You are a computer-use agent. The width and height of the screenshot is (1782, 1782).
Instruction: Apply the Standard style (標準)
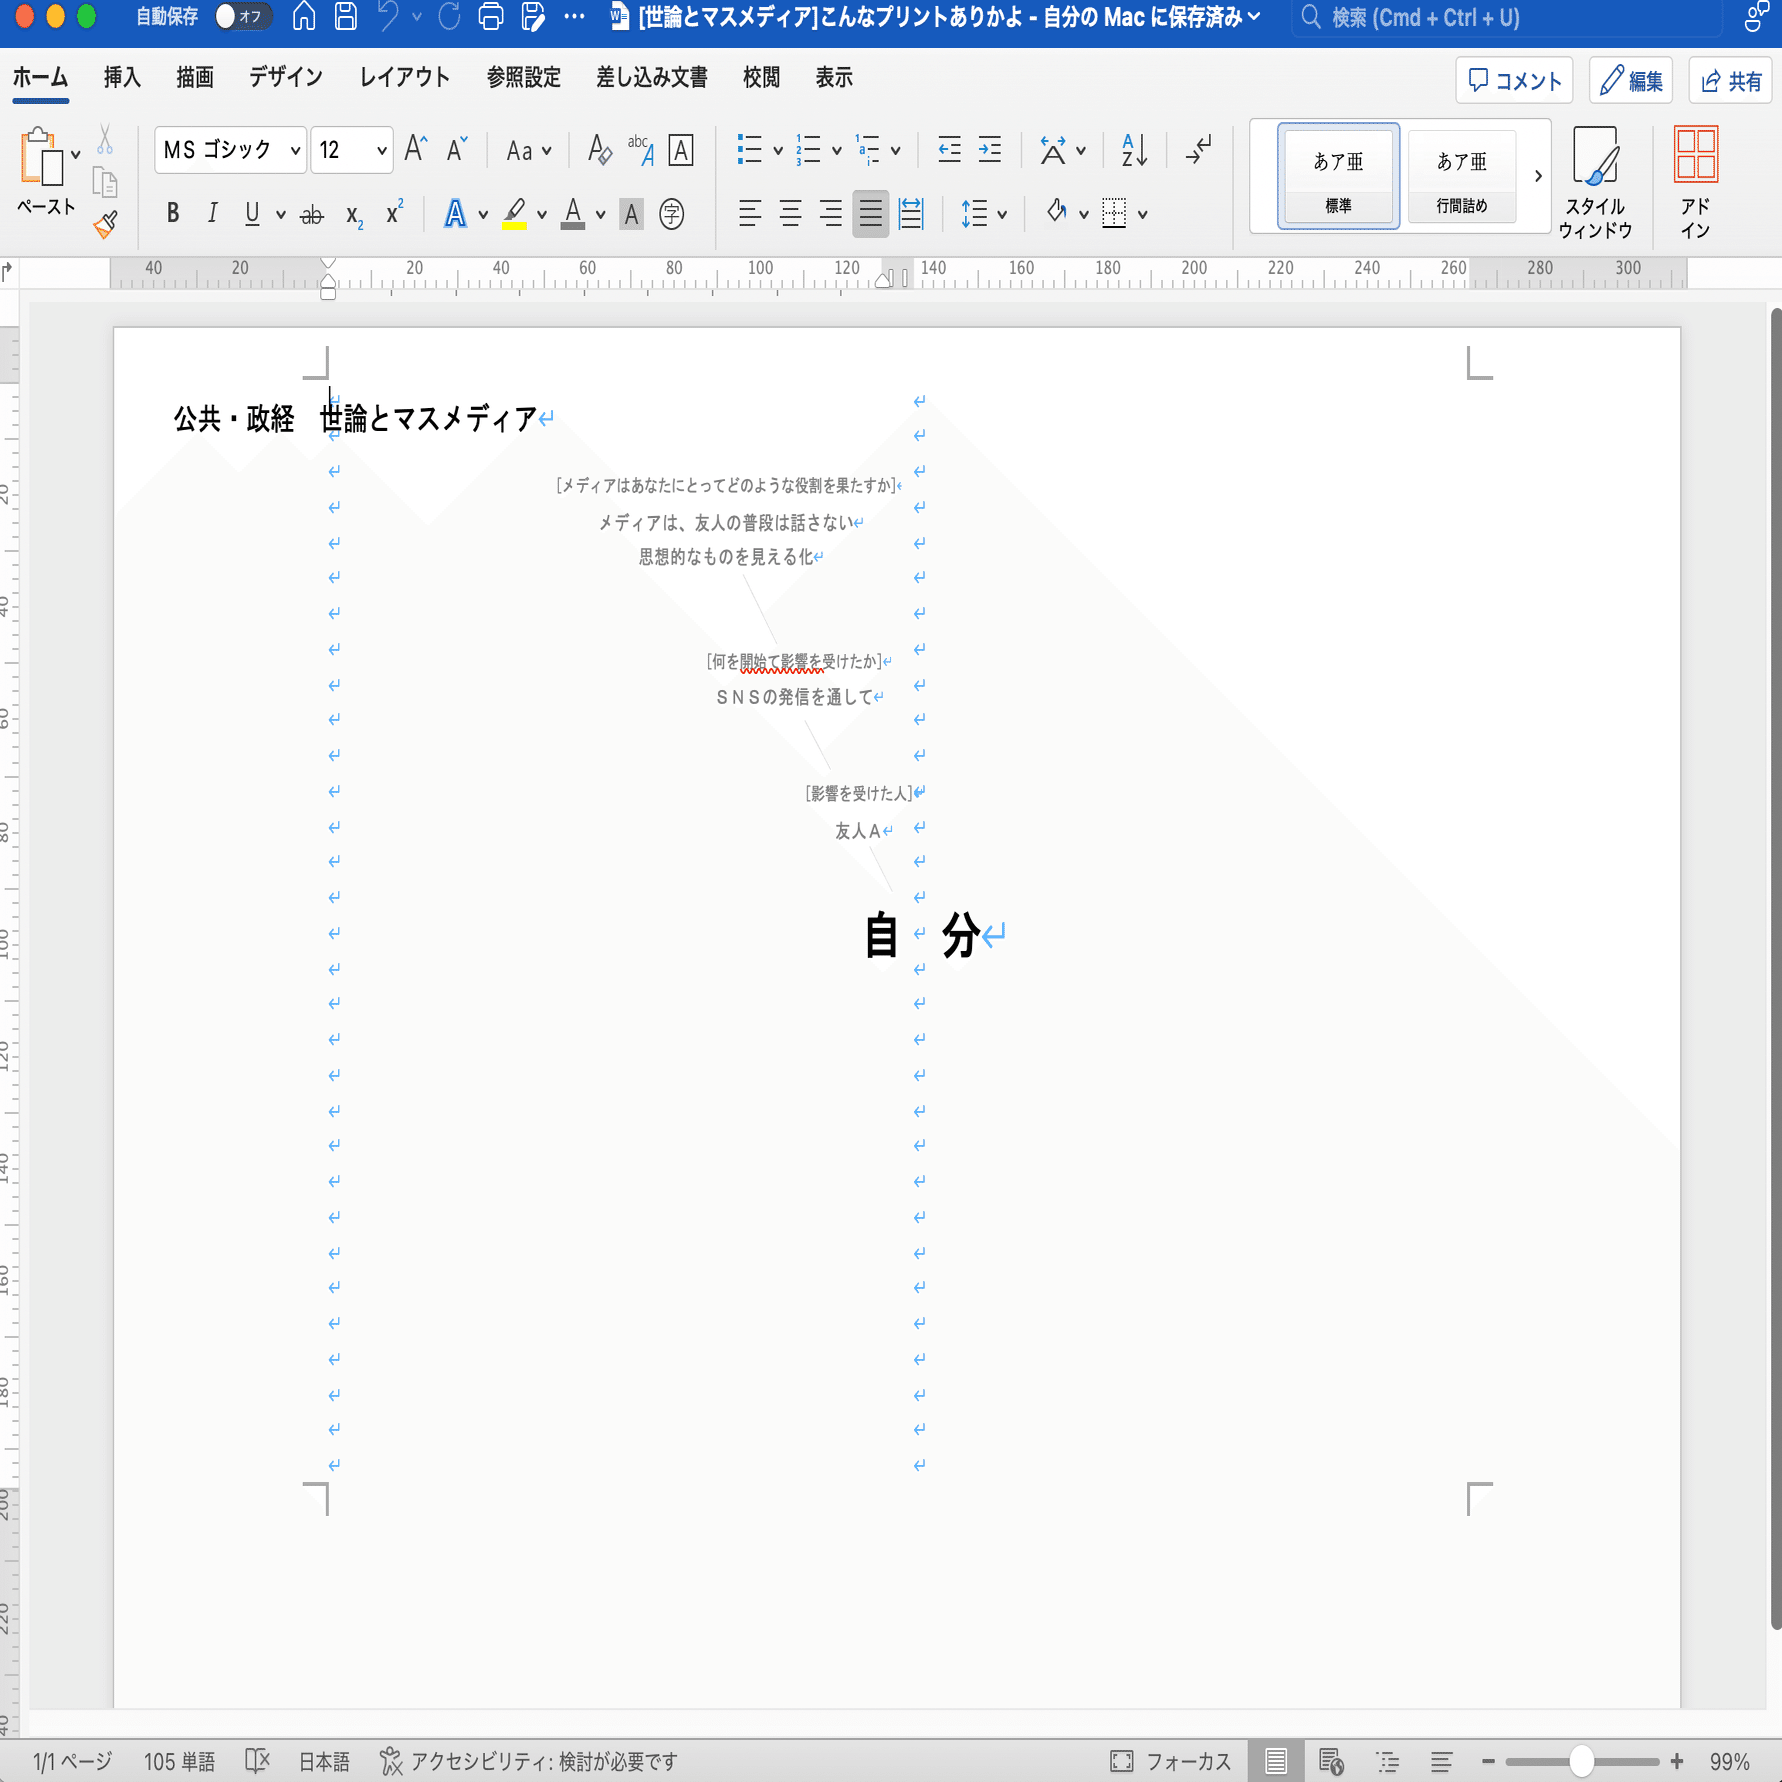pos(1338,176)
